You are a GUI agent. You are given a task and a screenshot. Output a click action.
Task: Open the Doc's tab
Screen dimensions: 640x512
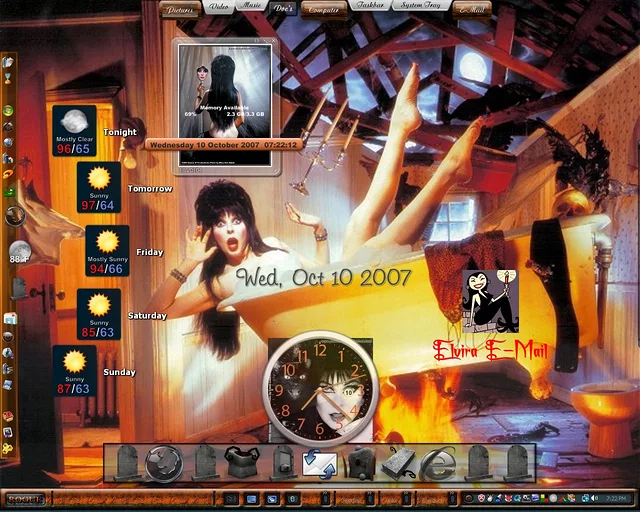(283, 8)
